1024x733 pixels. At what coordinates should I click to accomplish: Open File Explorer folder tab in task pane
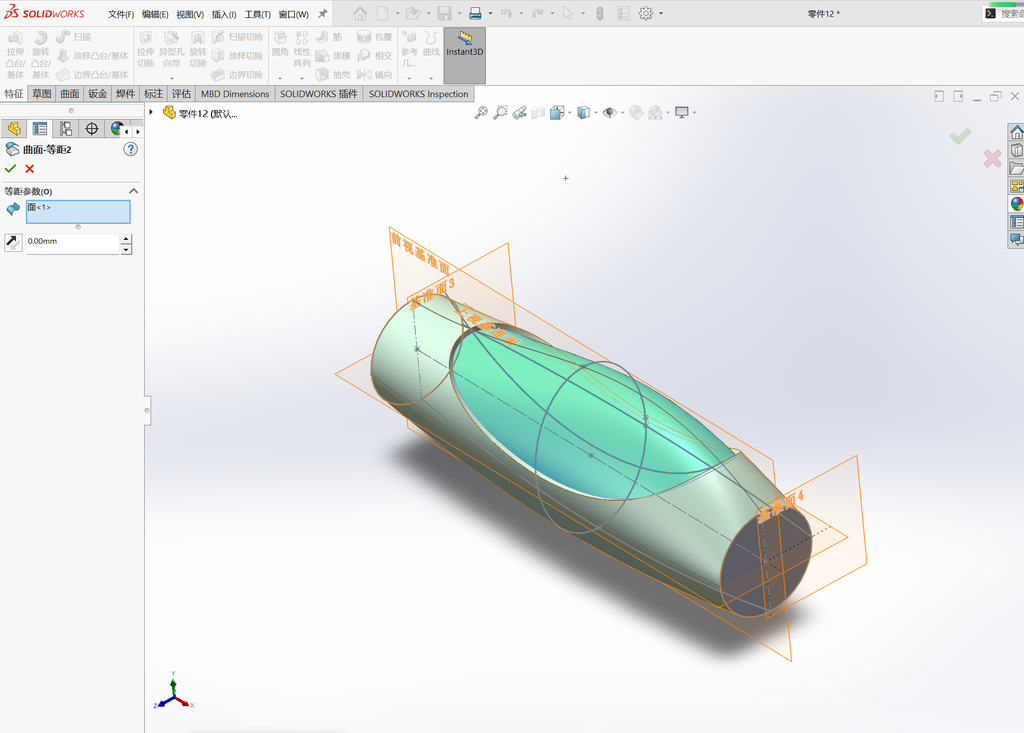coord(1017,169)
